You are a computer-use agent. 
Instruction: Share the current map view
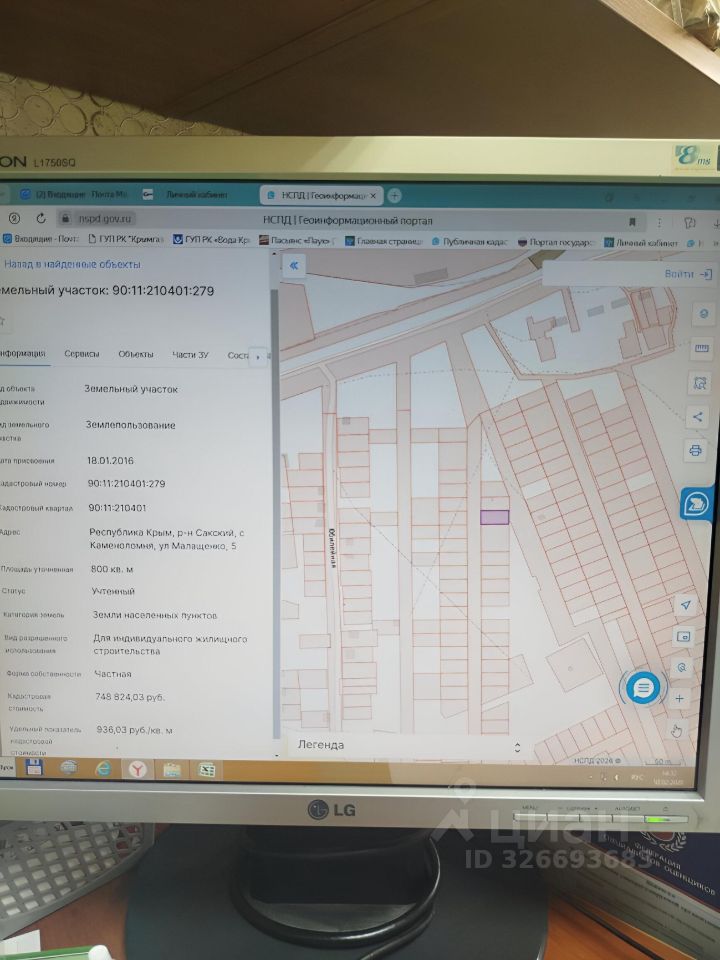697,417
